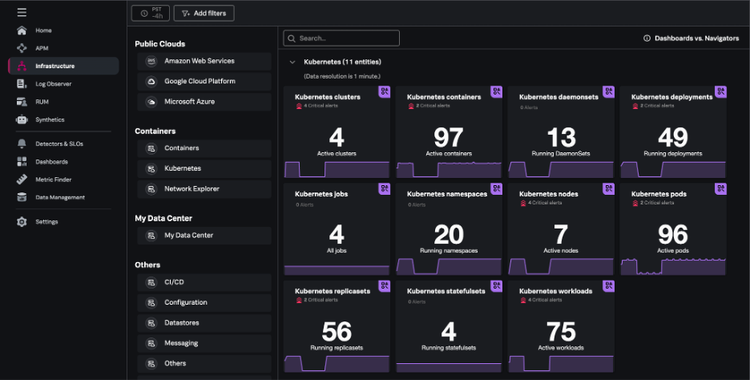Click the Infrastructure hierarchy icon
This screenshot has height=380, width=750.
click(x=22, y=66)
